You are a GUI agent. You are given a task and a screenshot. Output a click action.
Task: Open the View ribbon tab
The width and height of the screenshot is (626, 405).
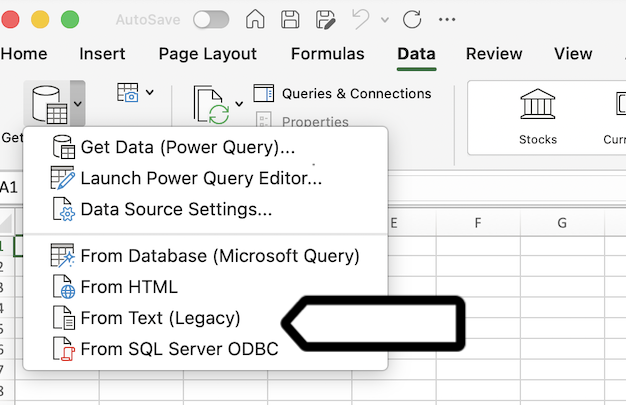coord(573,54)
